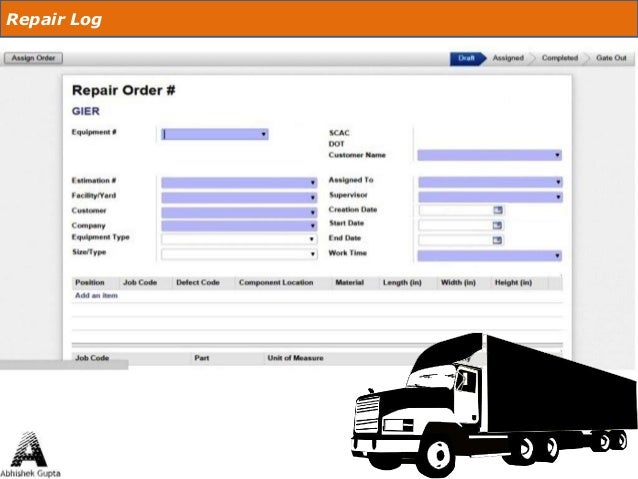
Task: Open the Customer Name dropdown
Action: (489, 155)
